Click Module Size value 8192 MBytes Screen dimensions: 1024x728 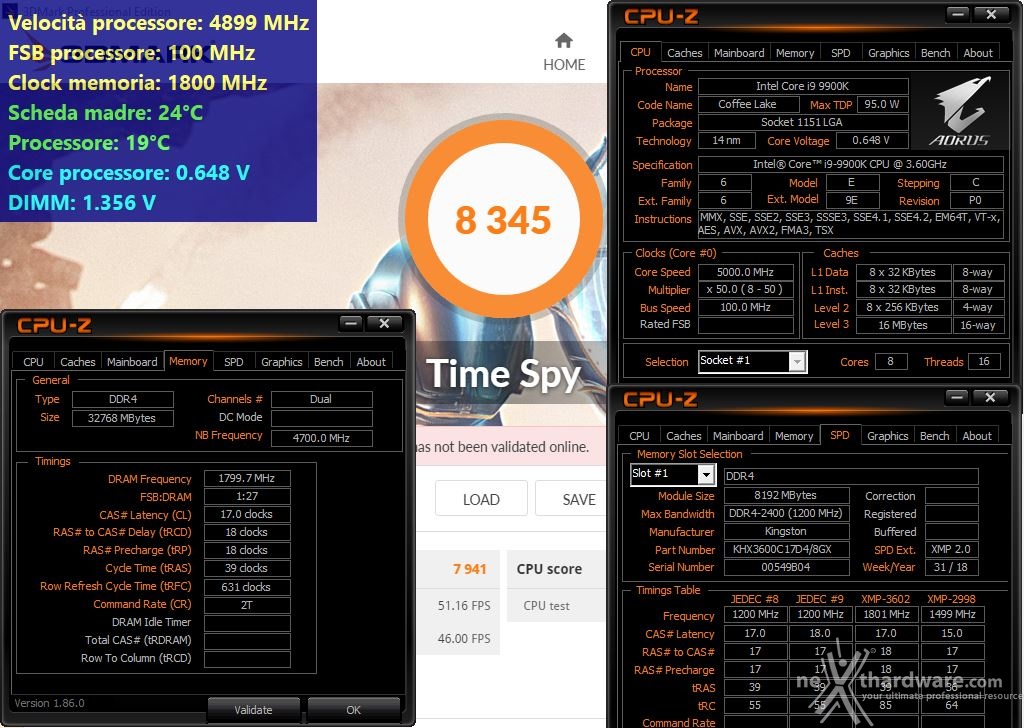click(x=786, y=496)
